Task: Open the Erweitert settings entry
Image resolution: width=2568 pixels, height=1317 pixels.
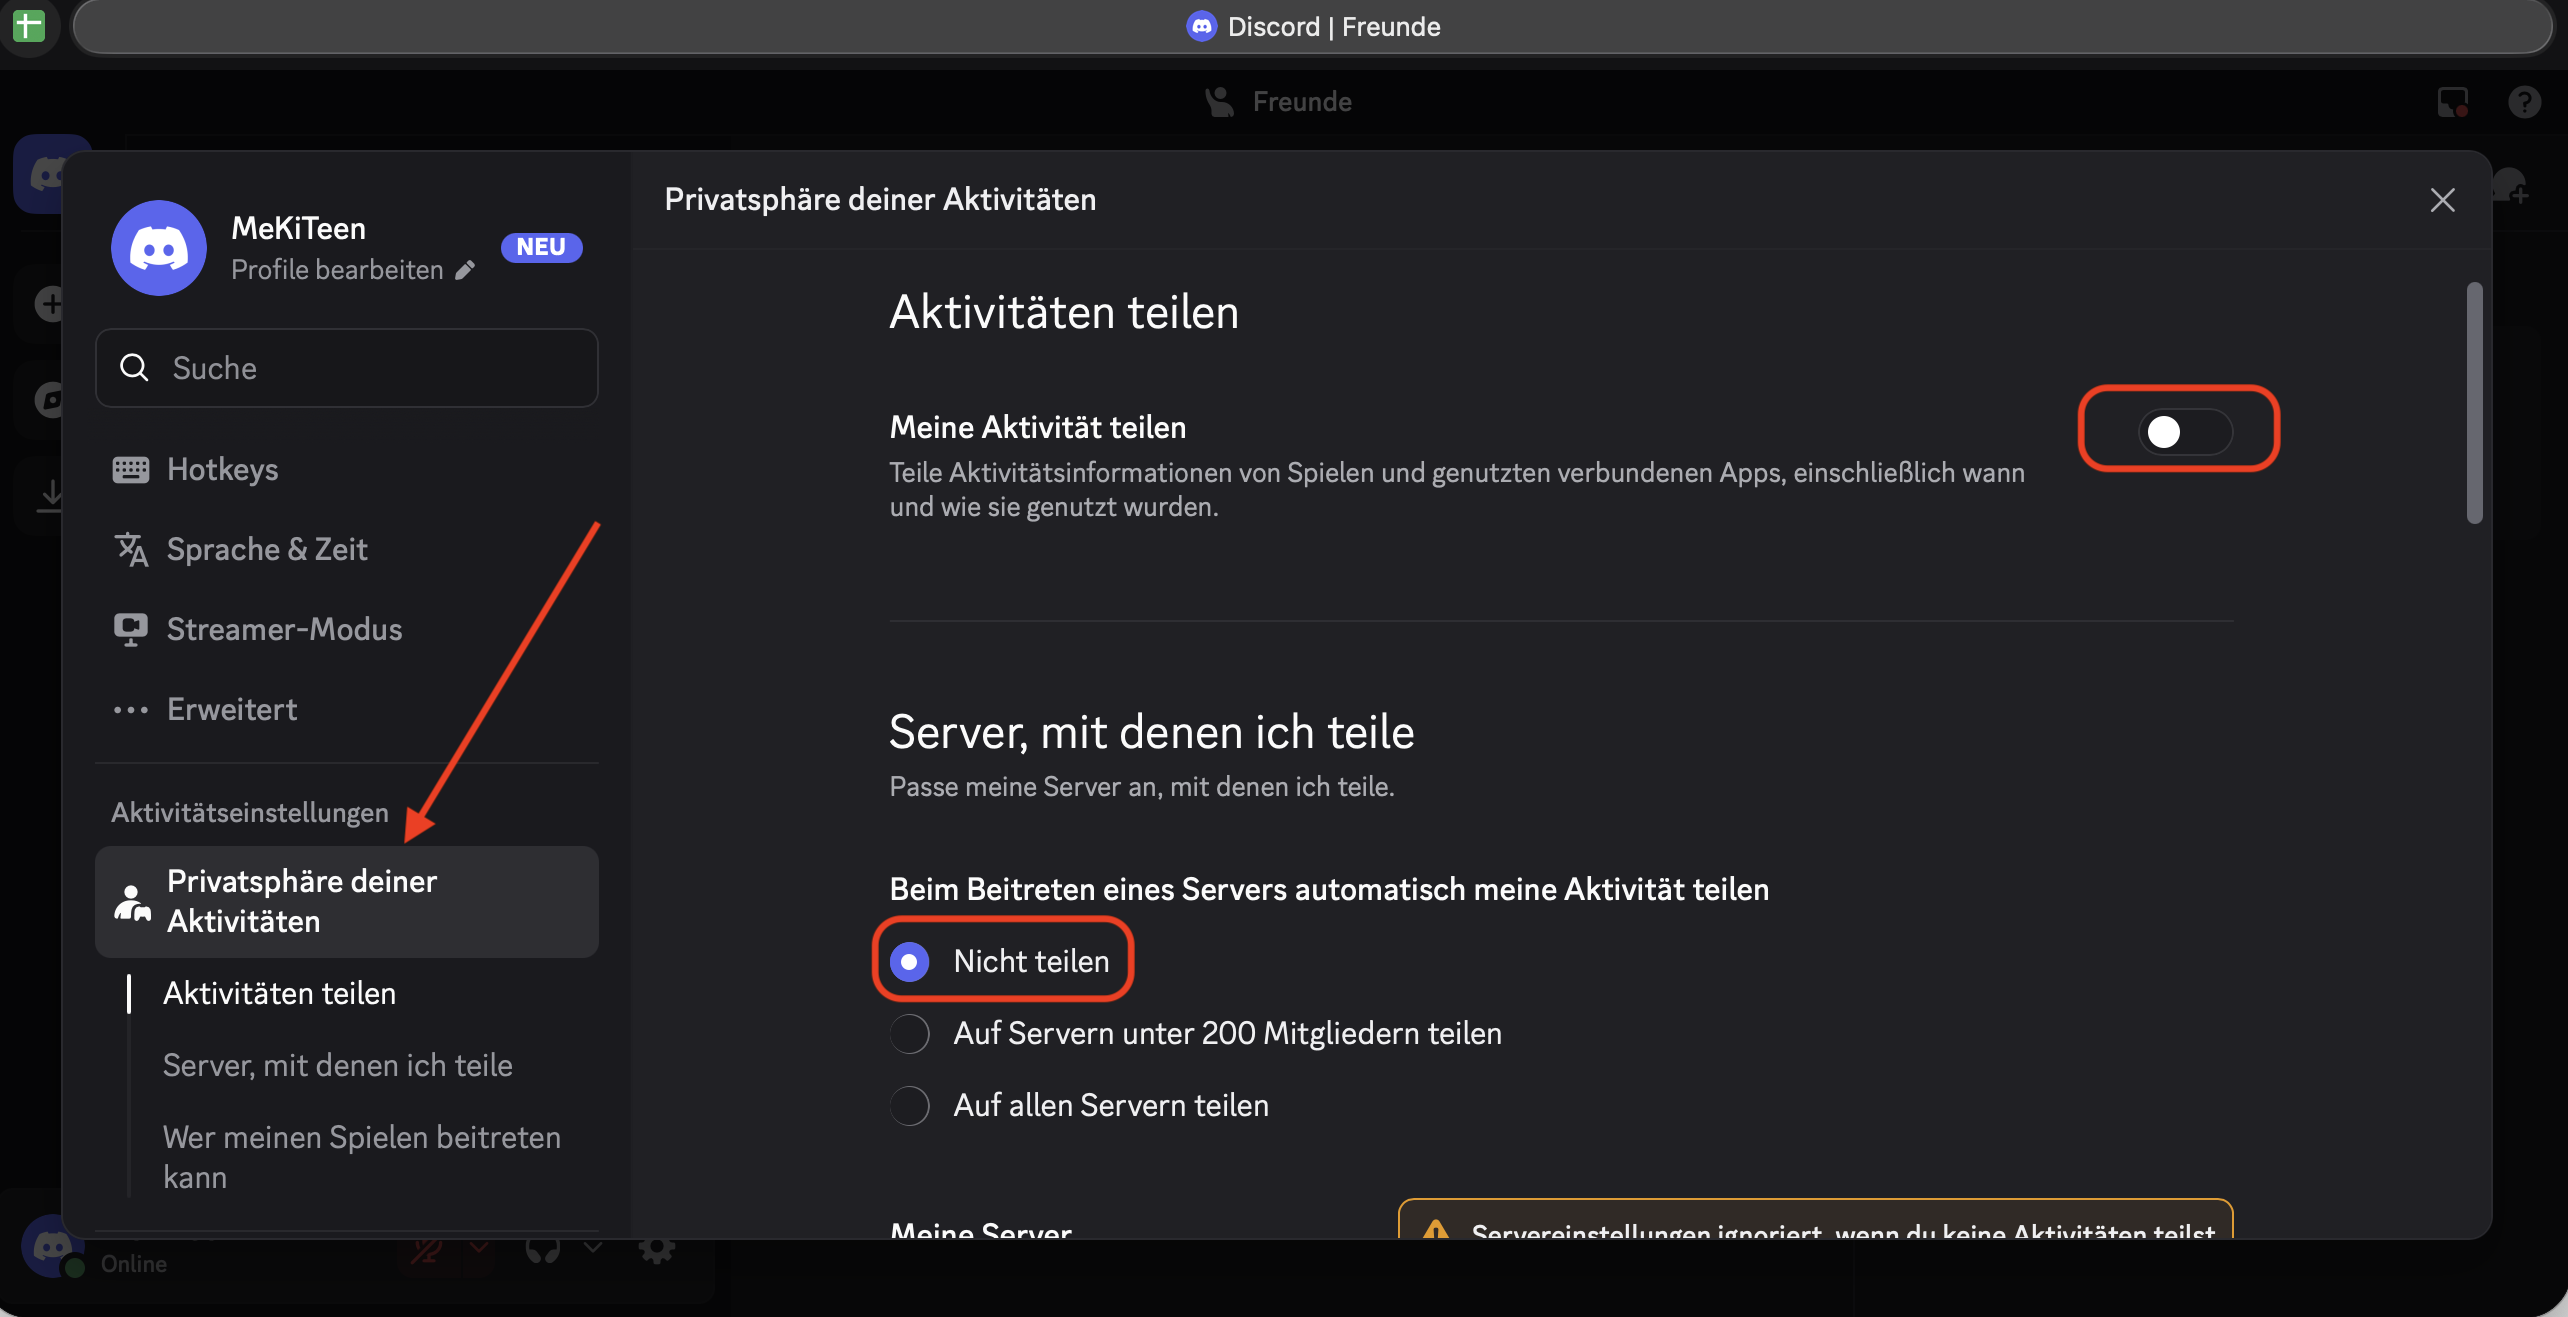Action: [232, 709]
